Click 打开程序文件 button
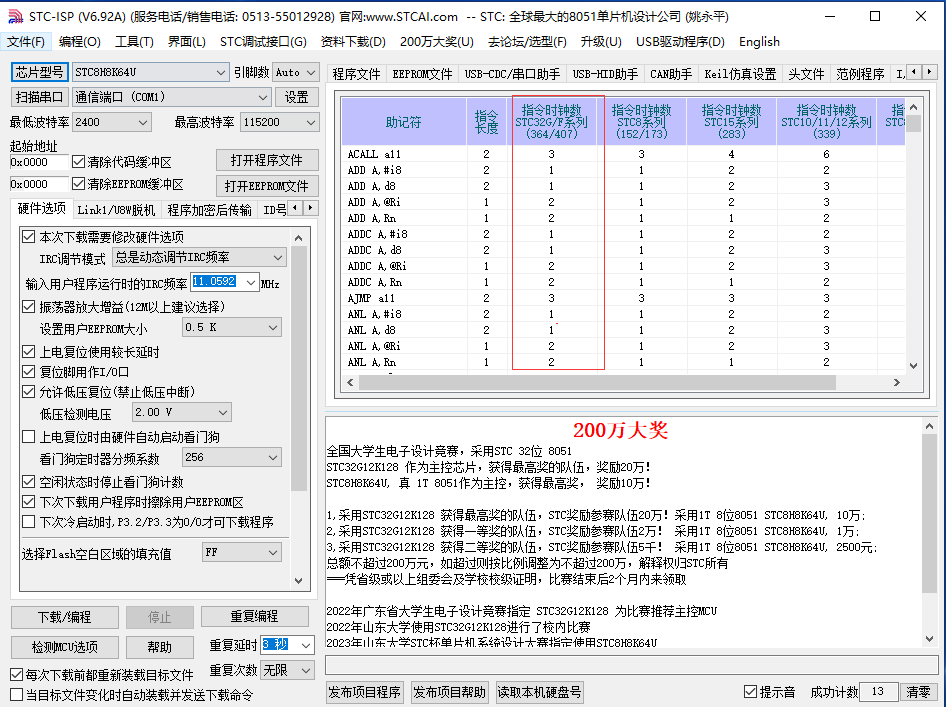Image resolution: width=946 pixels, height=707 pixels. point(267,160)
